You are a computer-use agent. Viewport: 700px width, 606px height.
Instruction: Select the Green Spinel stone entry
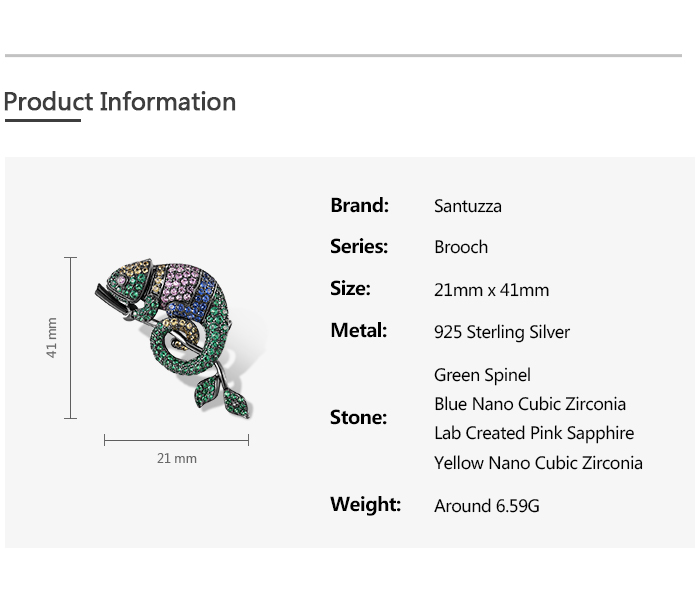482,376
